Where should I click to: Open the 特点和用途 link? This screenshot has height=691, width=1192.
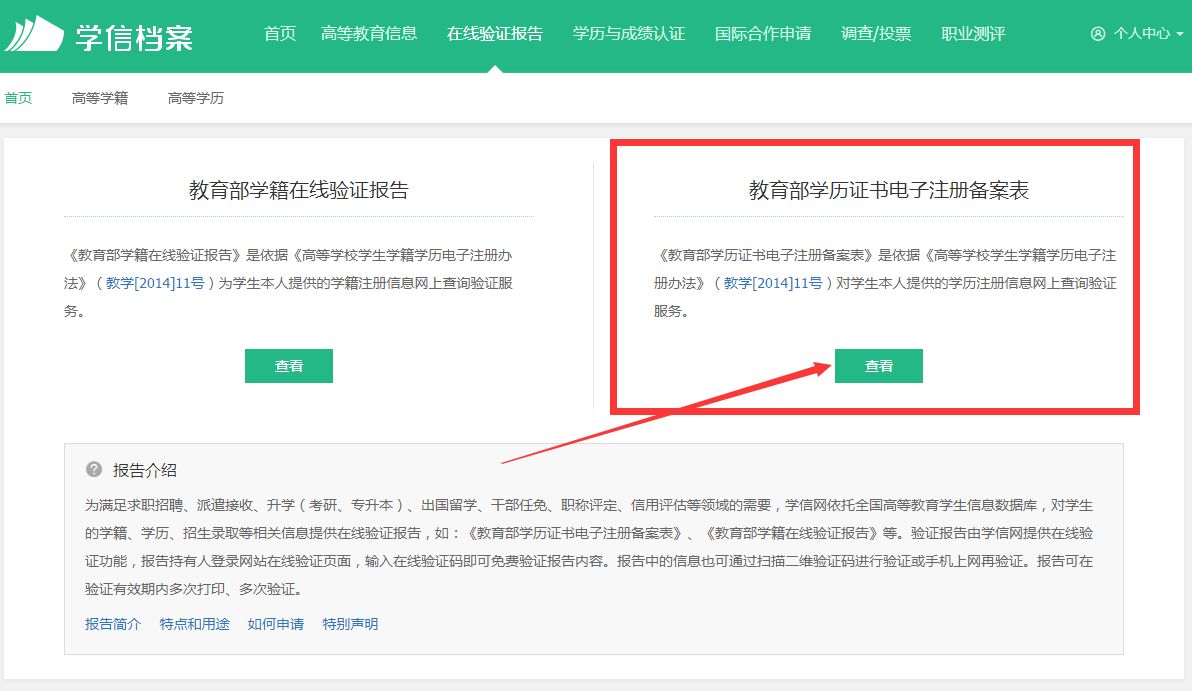coord(195,624)
